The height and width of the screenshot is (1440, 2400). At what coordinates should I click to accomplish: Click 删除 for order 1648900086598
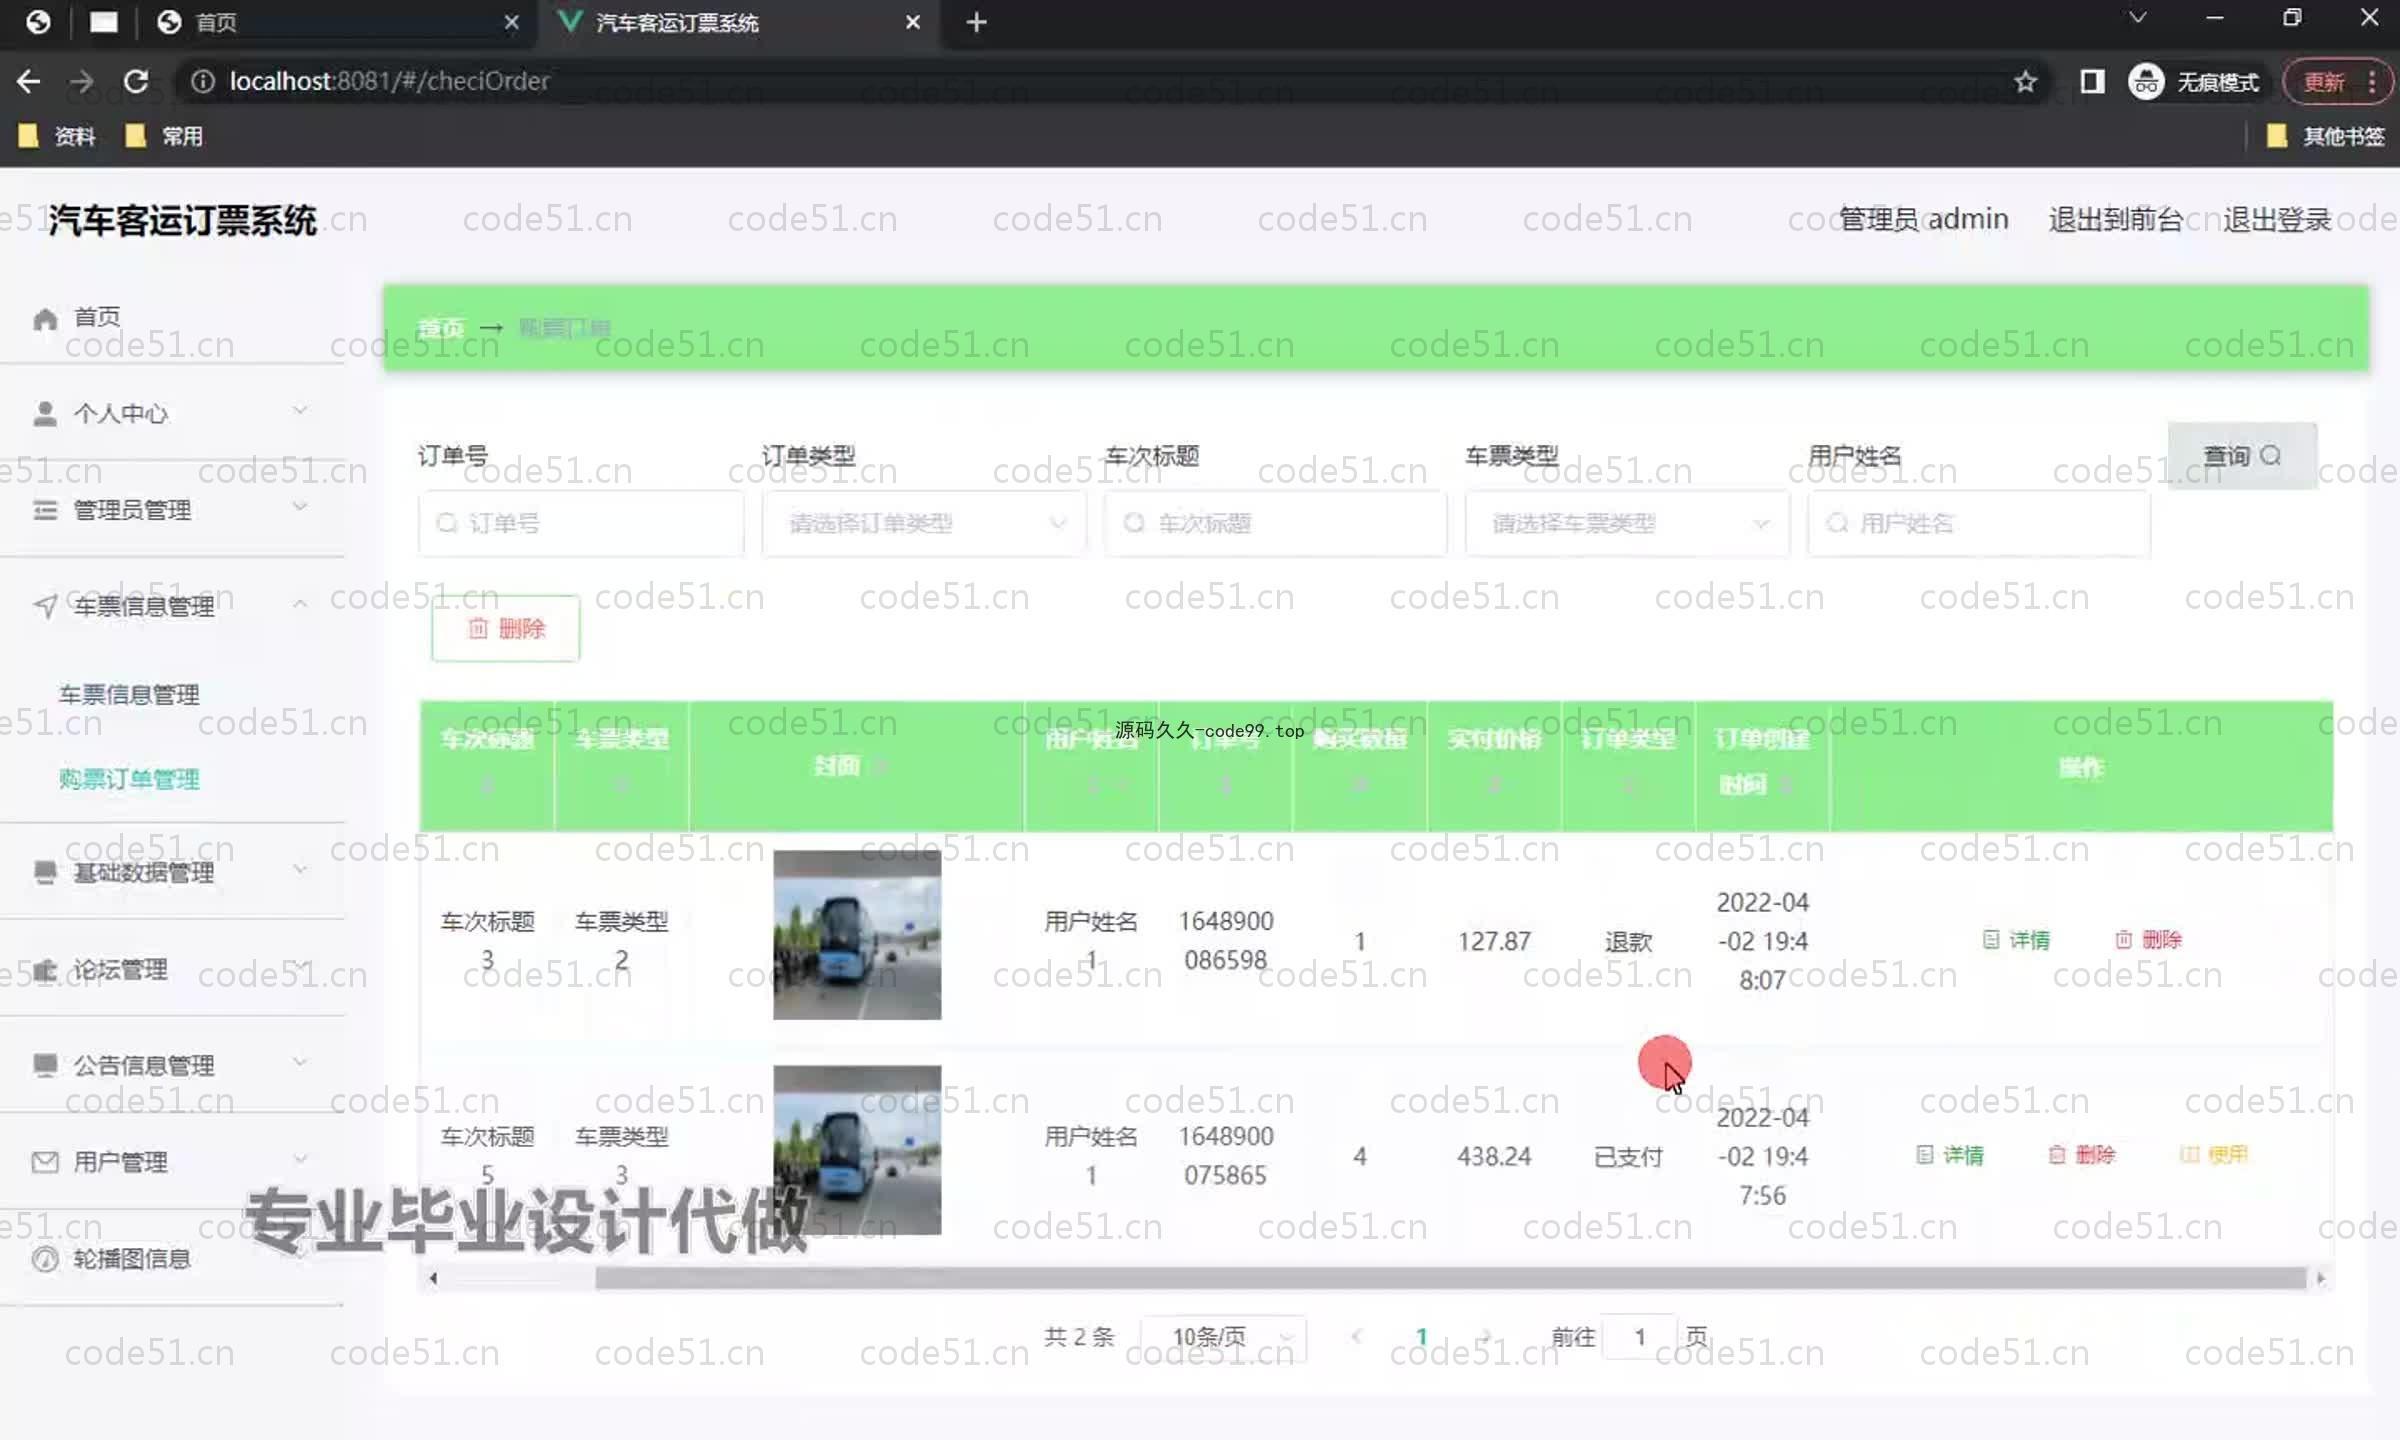[2148, 940]
